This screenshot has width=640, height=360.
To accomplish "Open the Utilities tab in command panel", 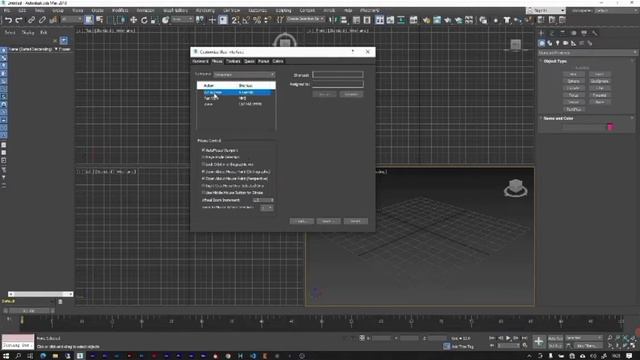I will pyautogui.click(x=595, y=33).
